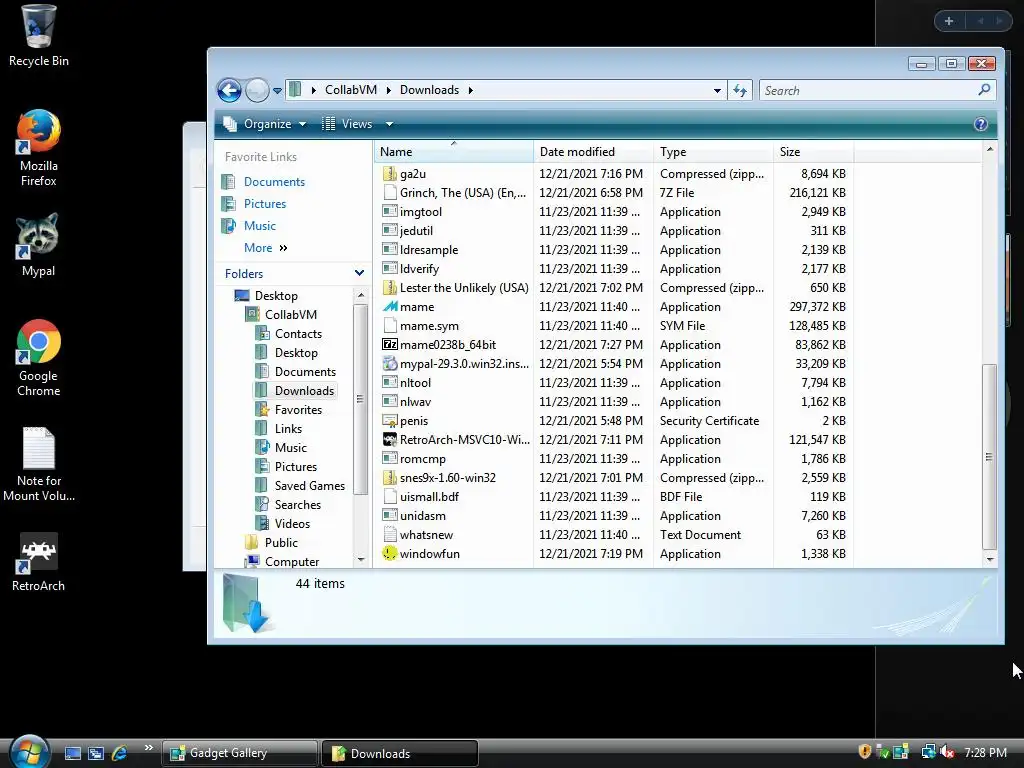Click the Back arrow in Explorer
Image resolution: width=1024 pixels, height=768 pixels.
point(229,90)
